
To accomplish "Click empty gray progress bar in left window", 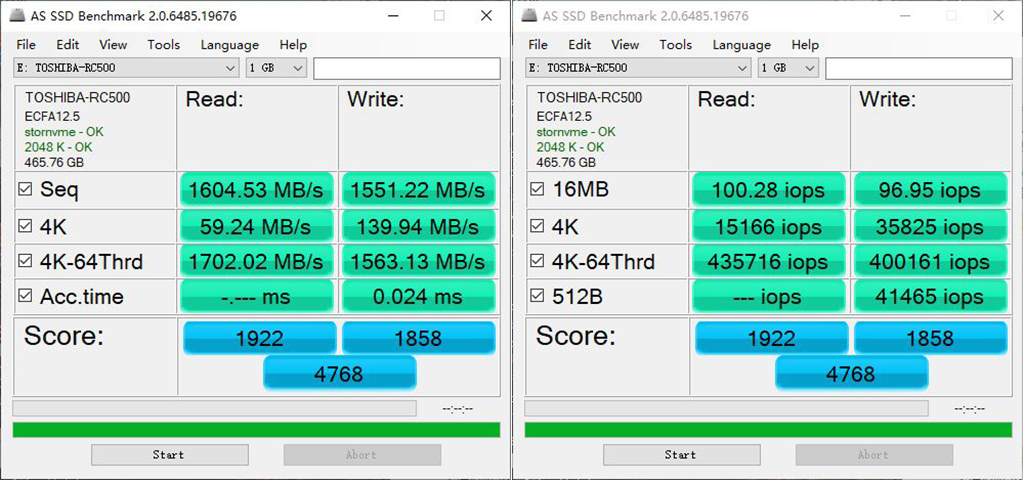I will pos(214,408).
